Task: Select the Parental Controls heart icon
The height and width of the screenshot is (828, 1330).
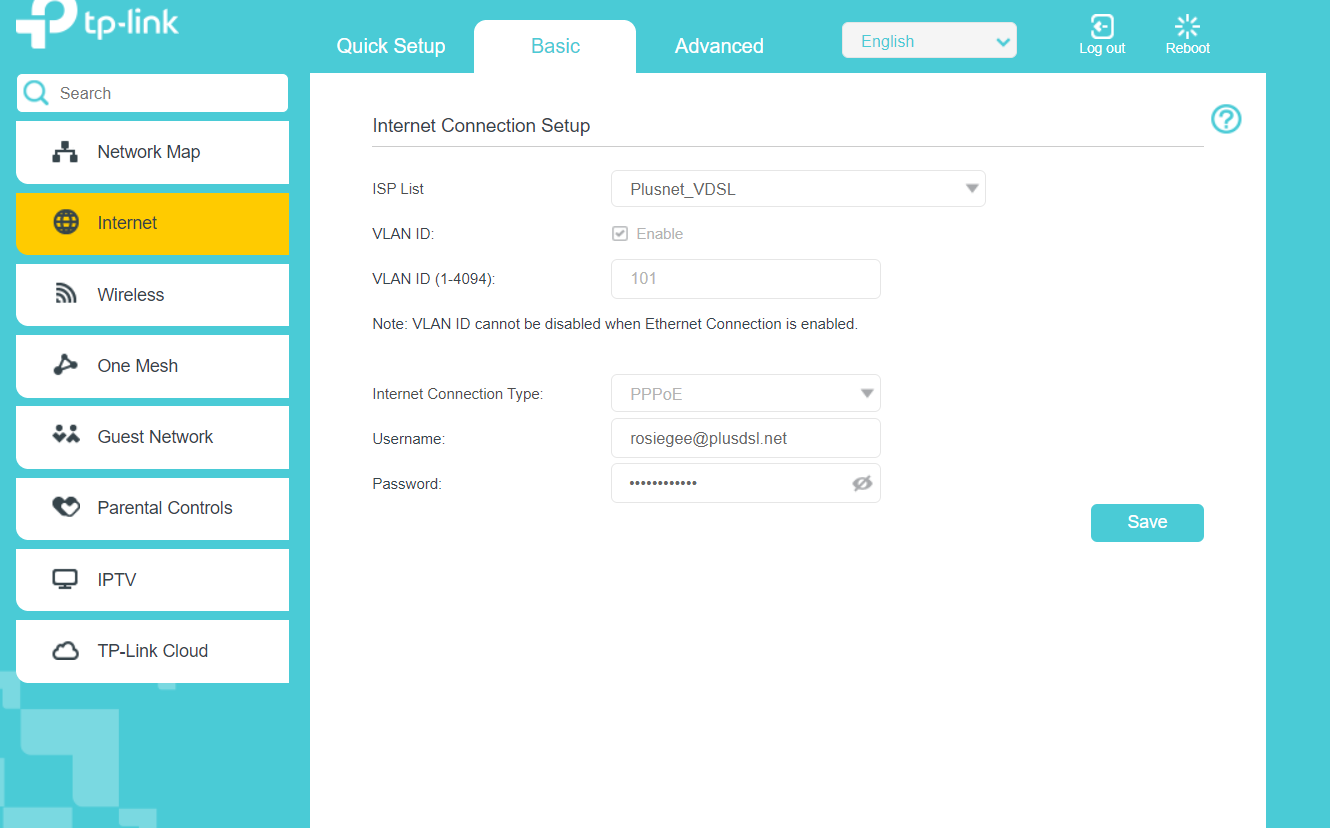Action: [65, 507]
